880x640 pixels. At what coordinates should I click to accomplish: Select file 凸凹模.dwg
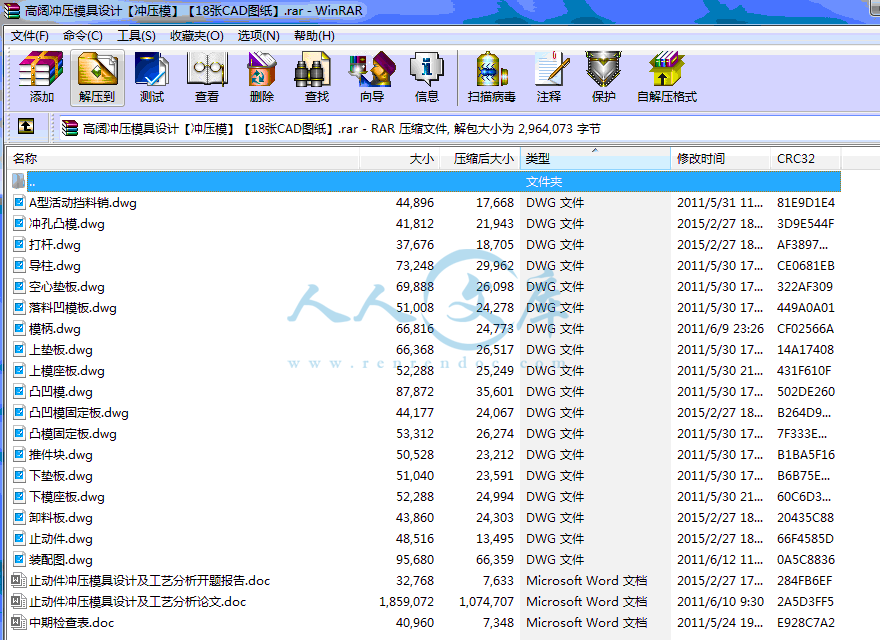61,392
